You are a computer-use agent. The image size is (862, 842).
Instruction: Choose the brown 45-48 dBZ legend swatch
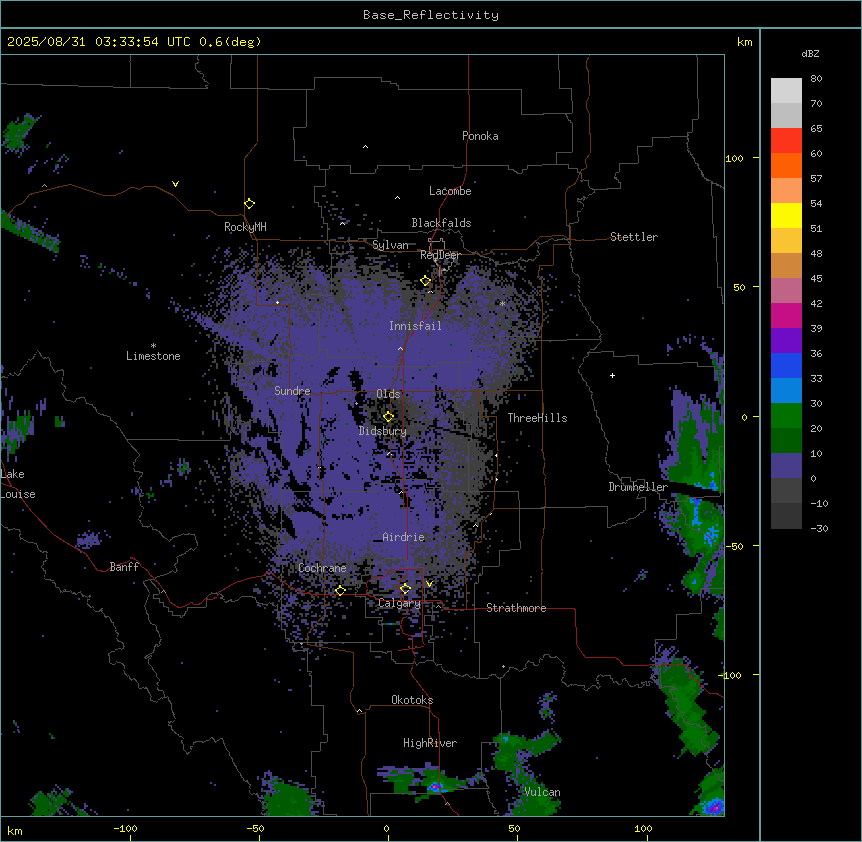click(786, 265)
